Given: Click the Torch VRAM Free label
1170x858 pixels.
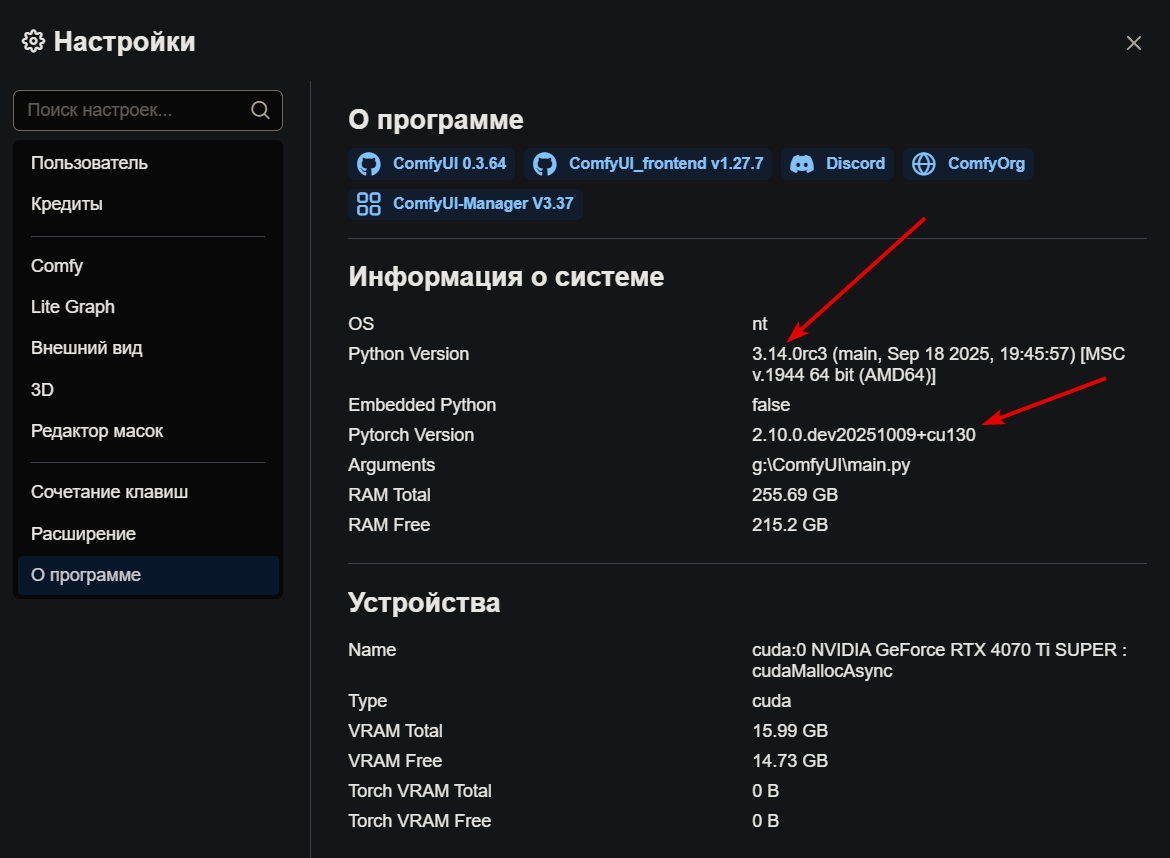Looking at the screenshot, I should [419, 821].
